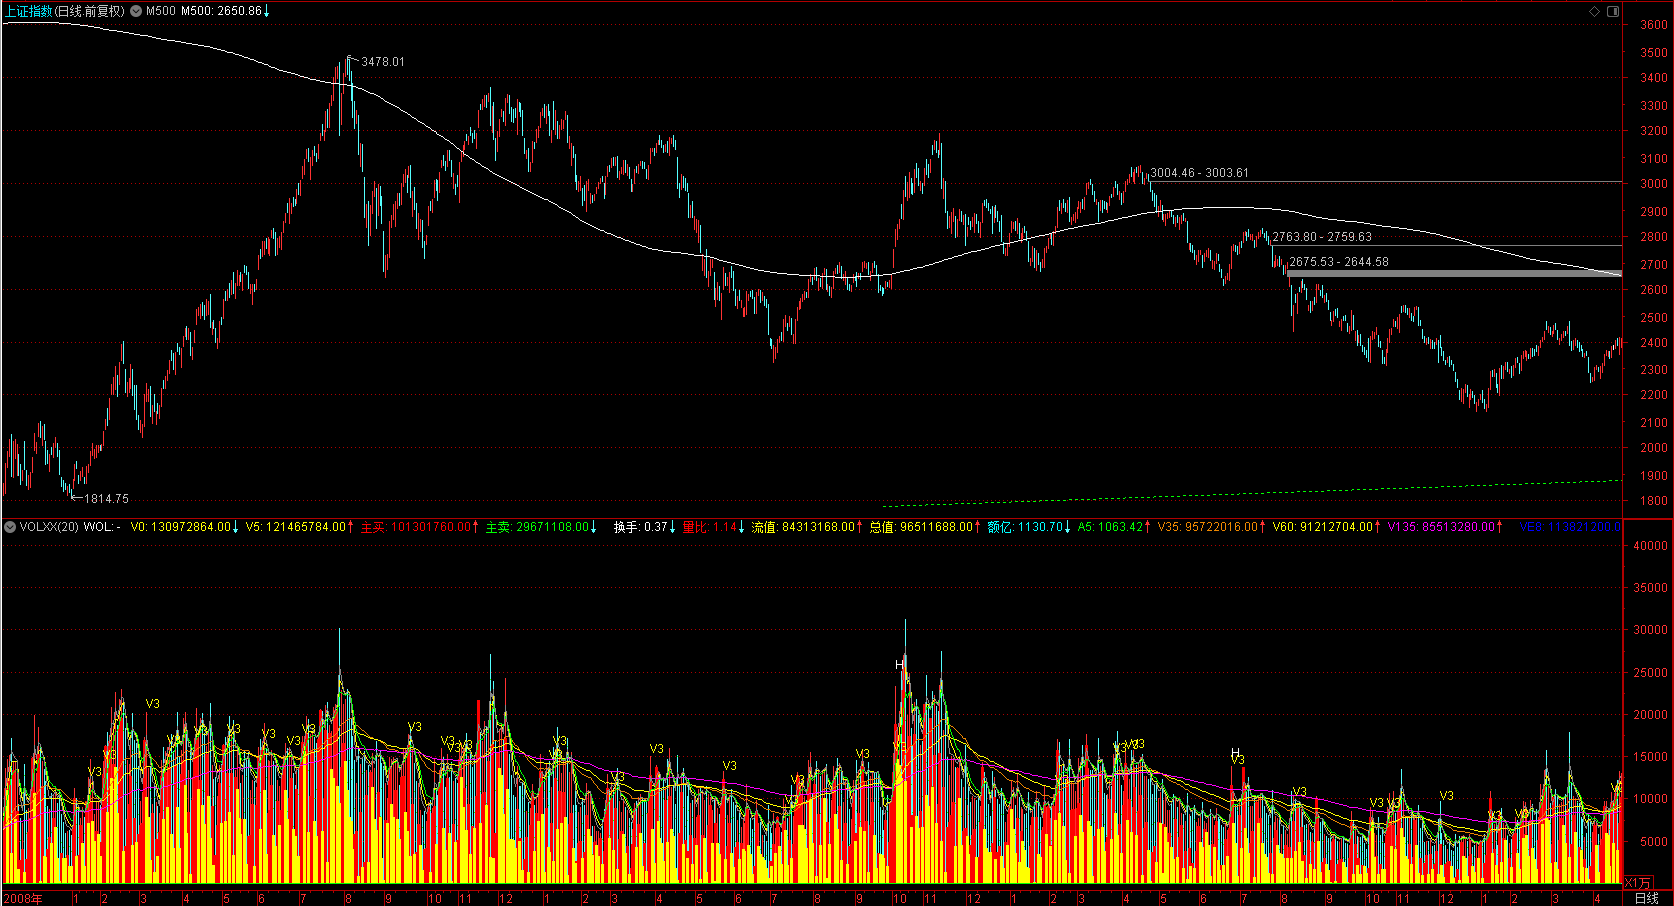Click the 3000 price axis label
This screenshot has width=1674, height=906.
click(1653, 184)
